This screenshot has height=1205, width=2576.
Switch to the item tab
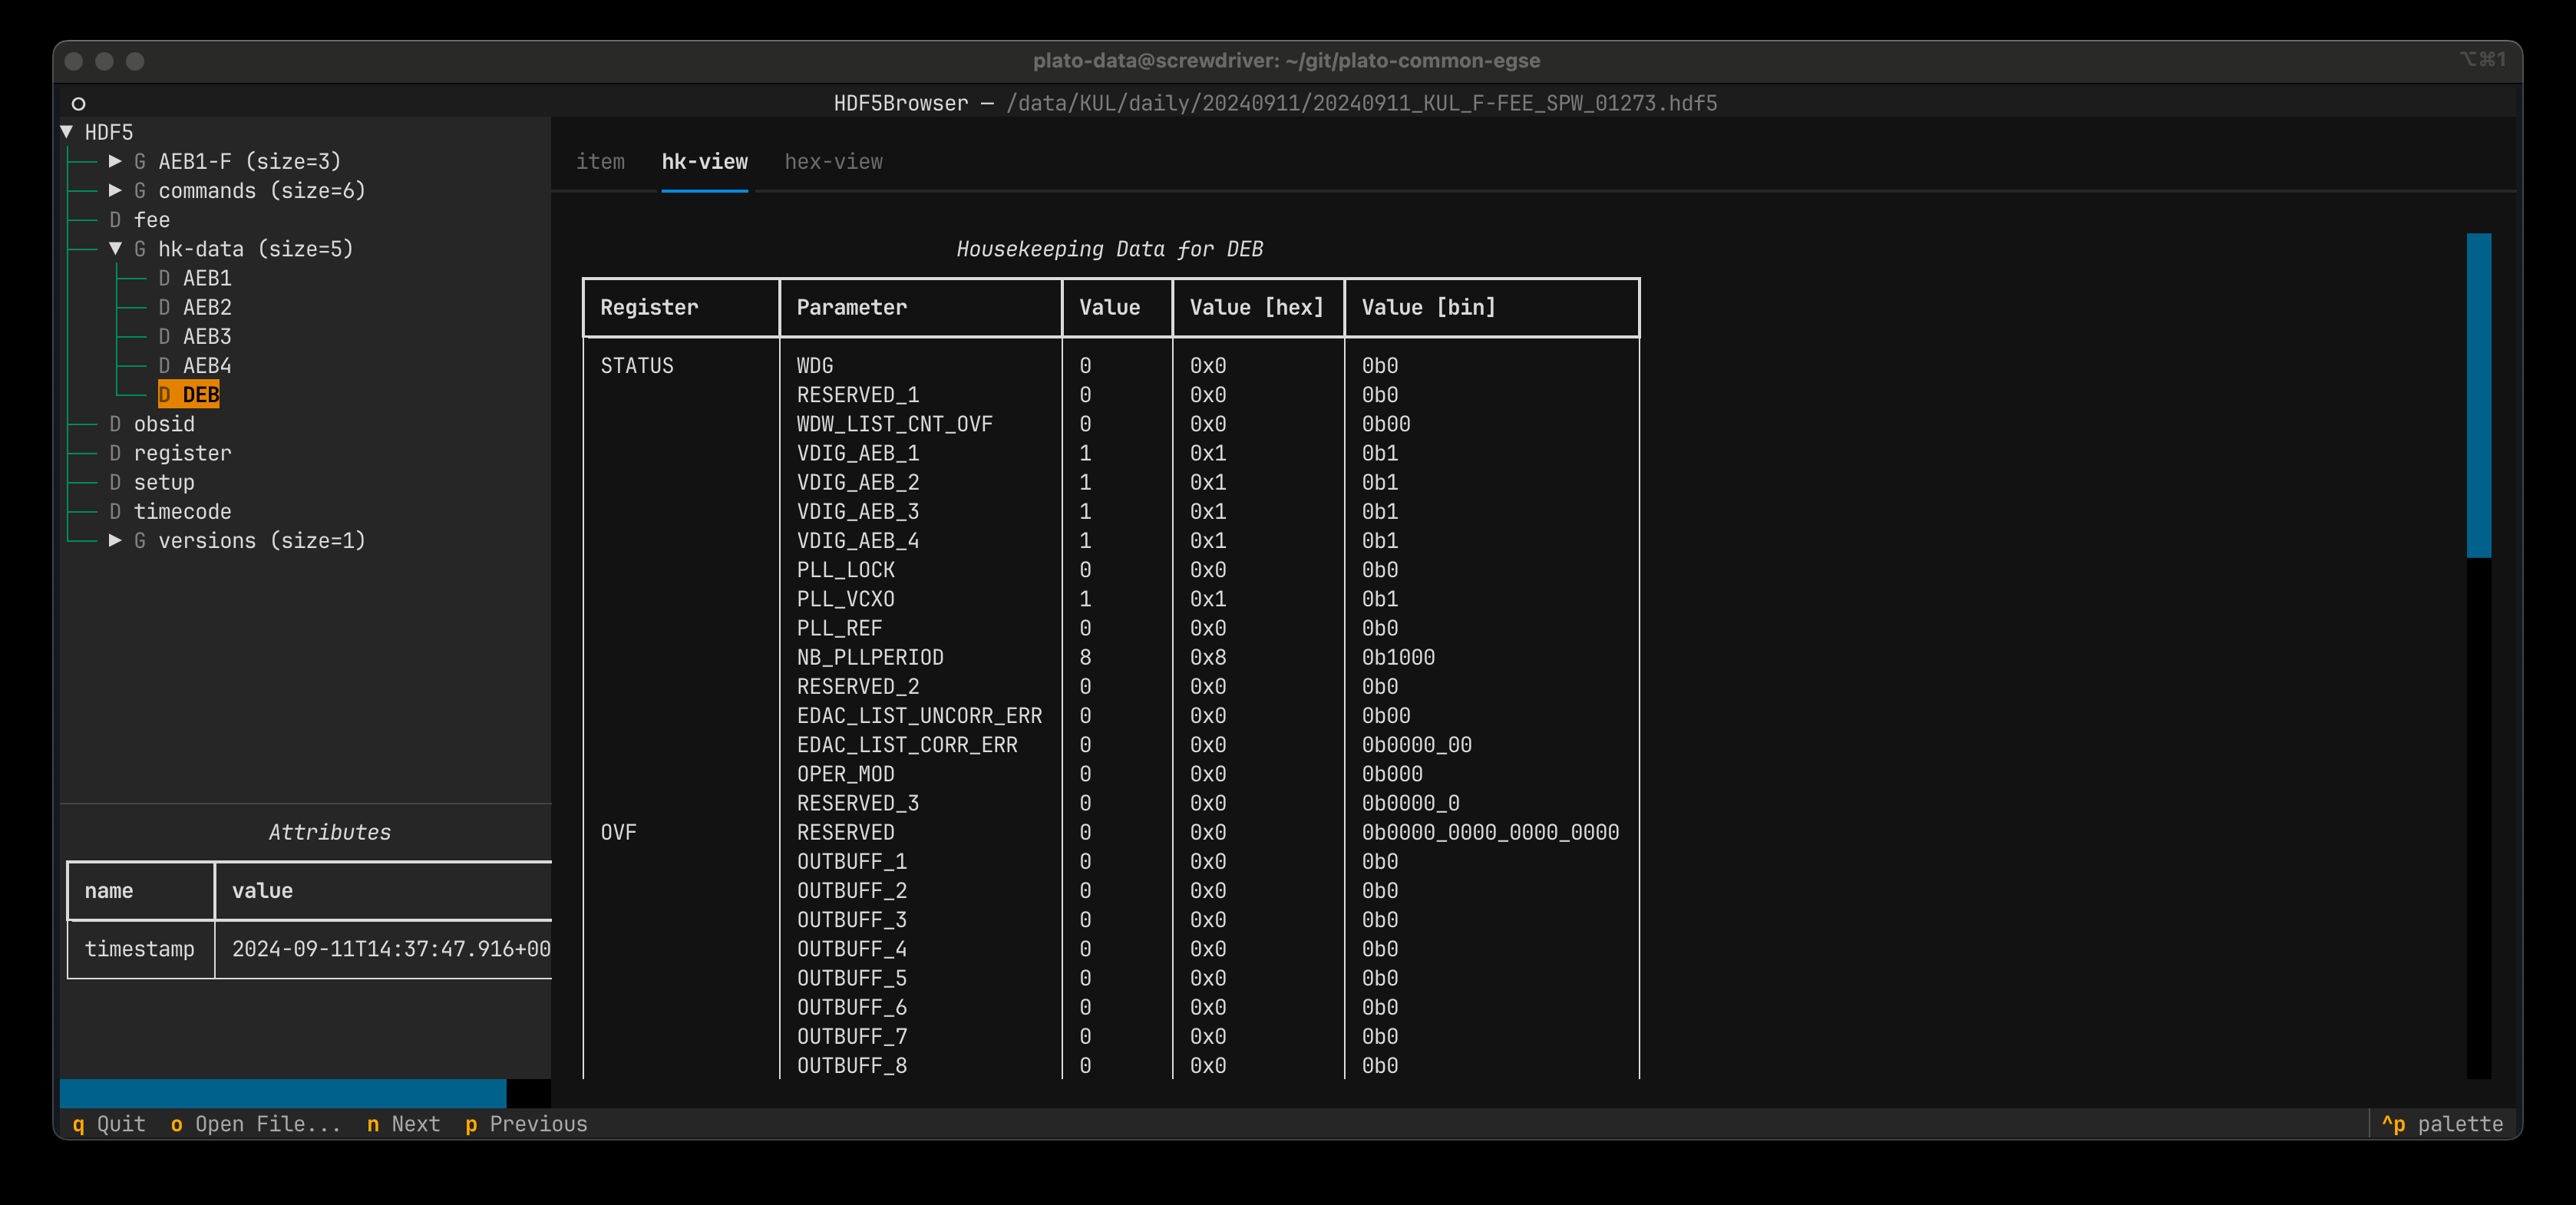pyautogui.click(x=600, y=161)
